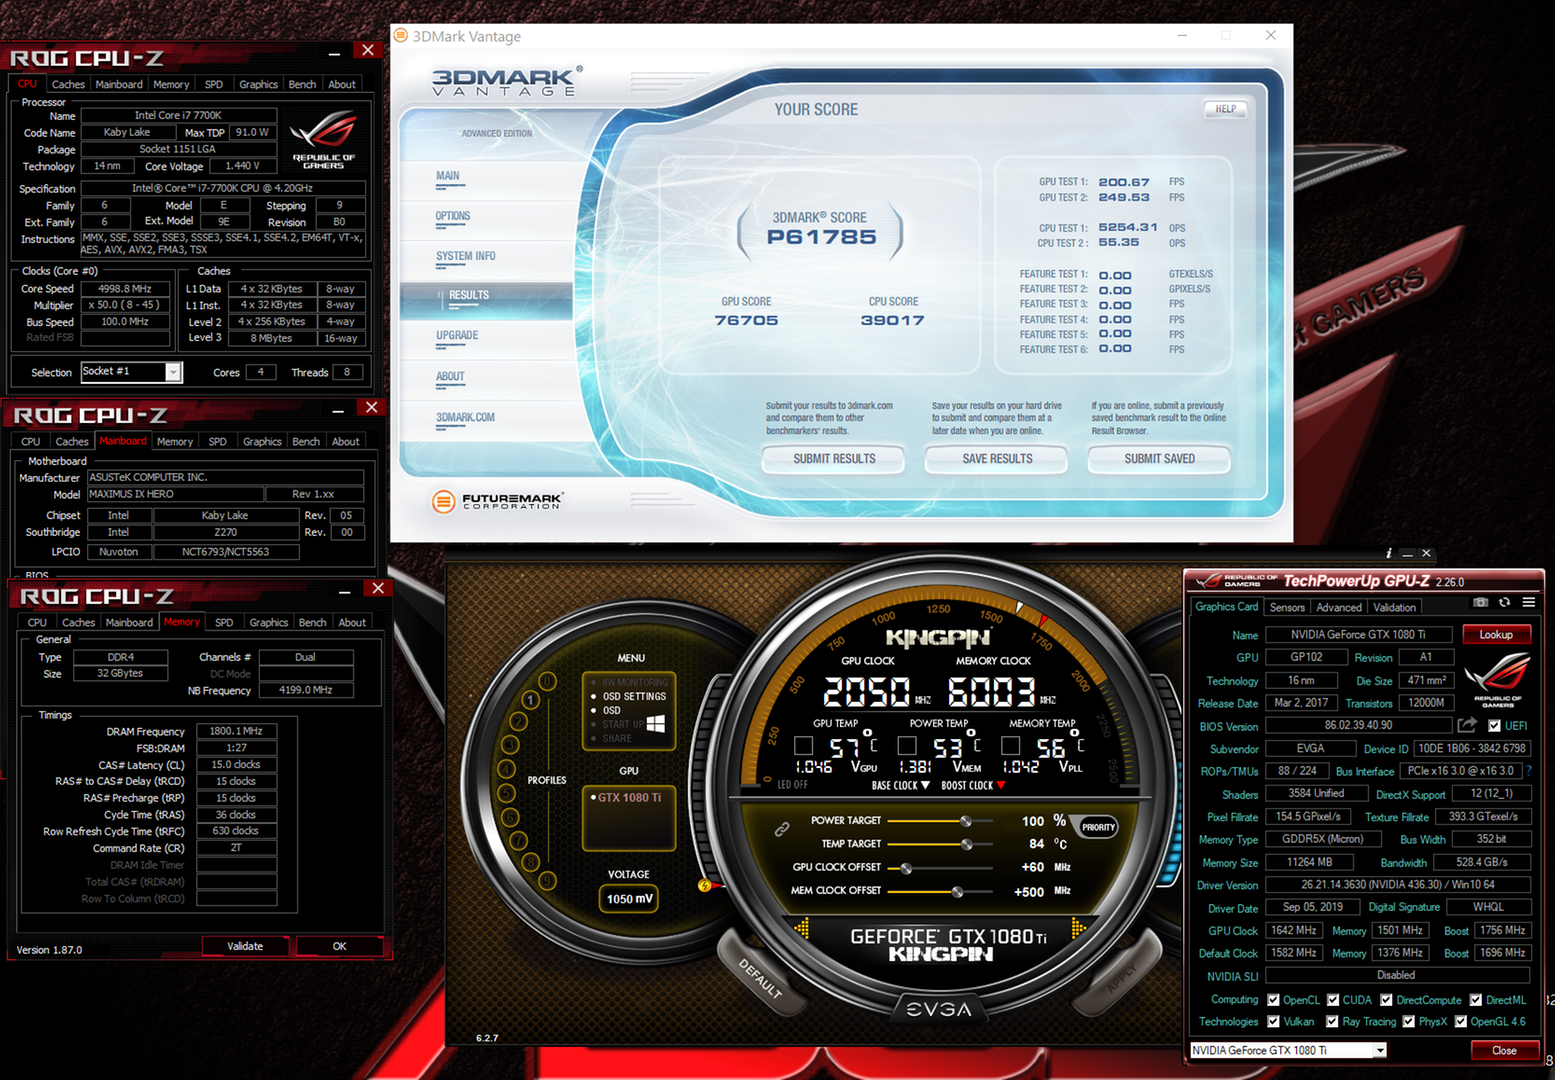Toggle the Vulkan checkbox
The height and width of the screenshot is (1080, 1555).
coord(1273,1022)
